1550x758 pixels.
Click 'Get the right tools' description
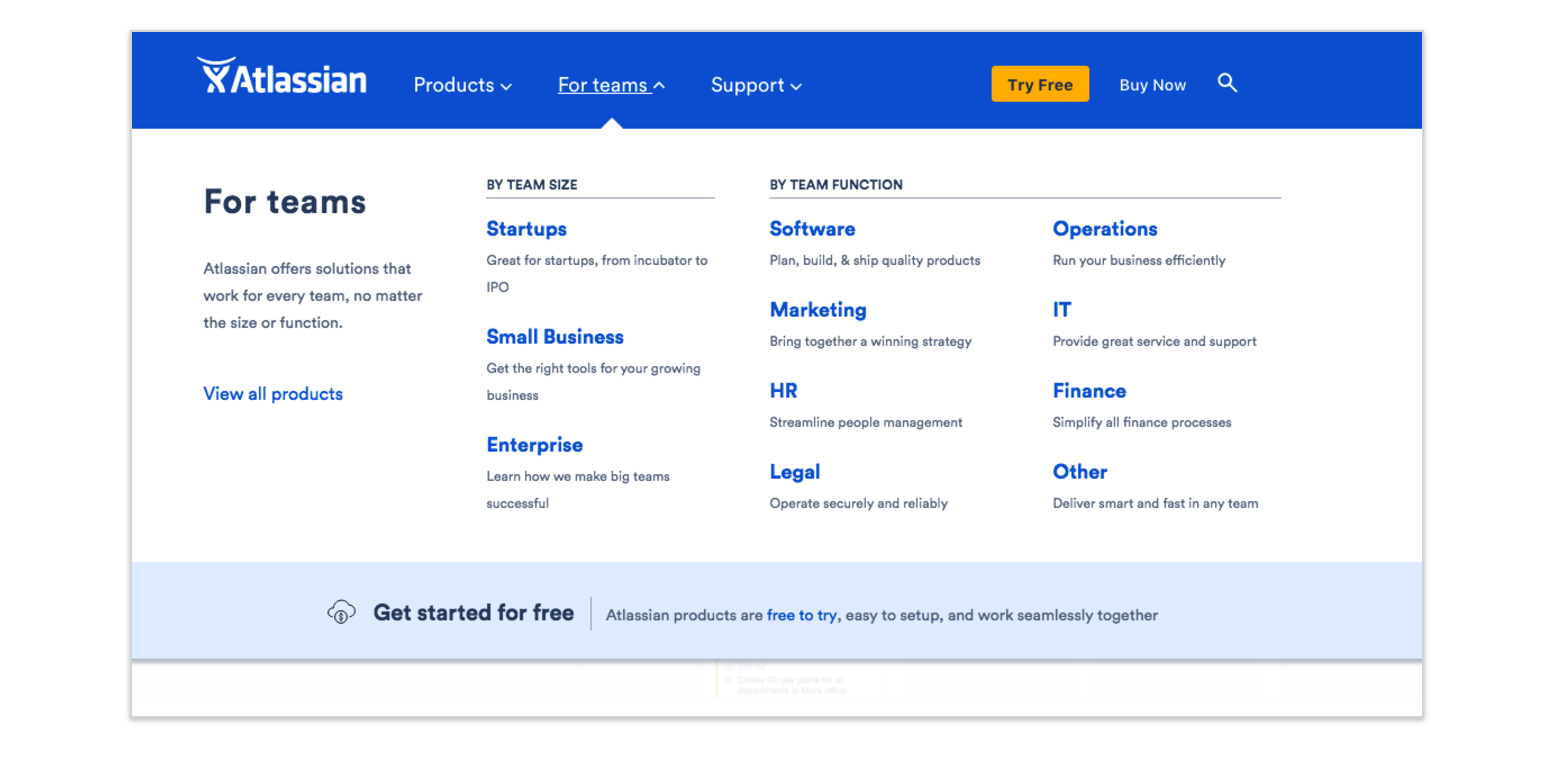594,381
